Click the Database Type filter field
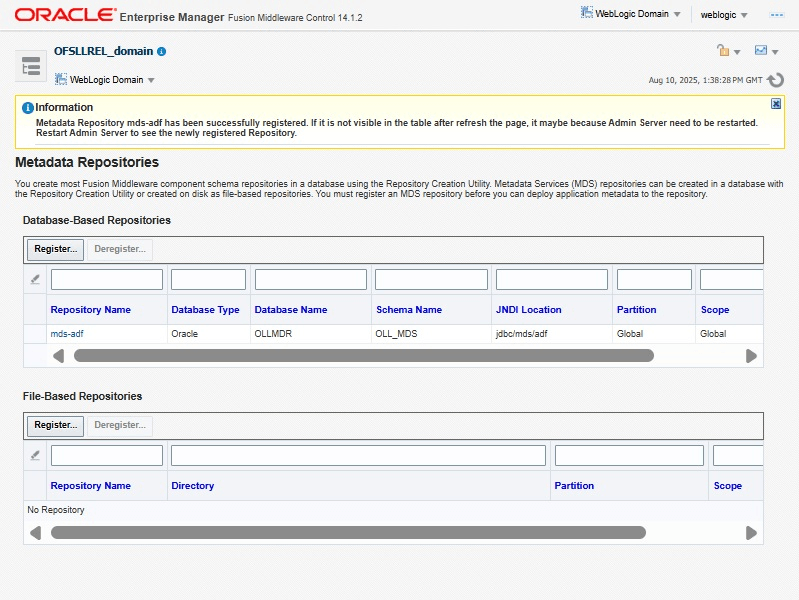Viewport: 799px width, 600px height. click(x=208, y=279)
